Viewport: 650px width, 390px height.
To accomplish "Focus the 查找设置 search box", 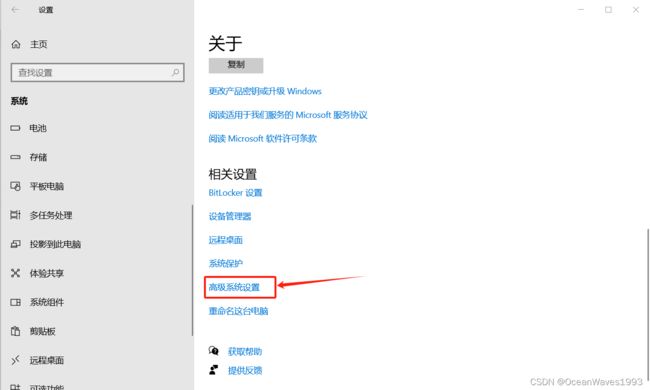I will coord(97,73).
